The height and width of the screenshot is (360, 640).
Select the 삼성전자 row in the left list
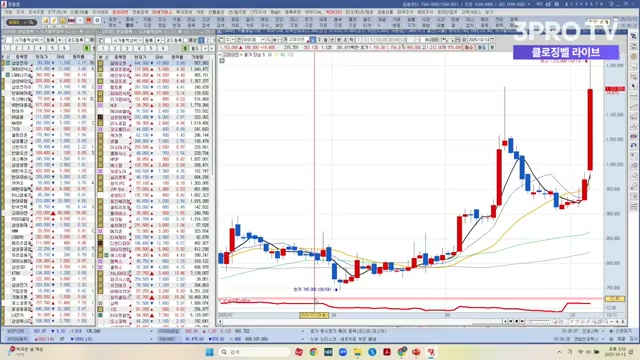48,63
